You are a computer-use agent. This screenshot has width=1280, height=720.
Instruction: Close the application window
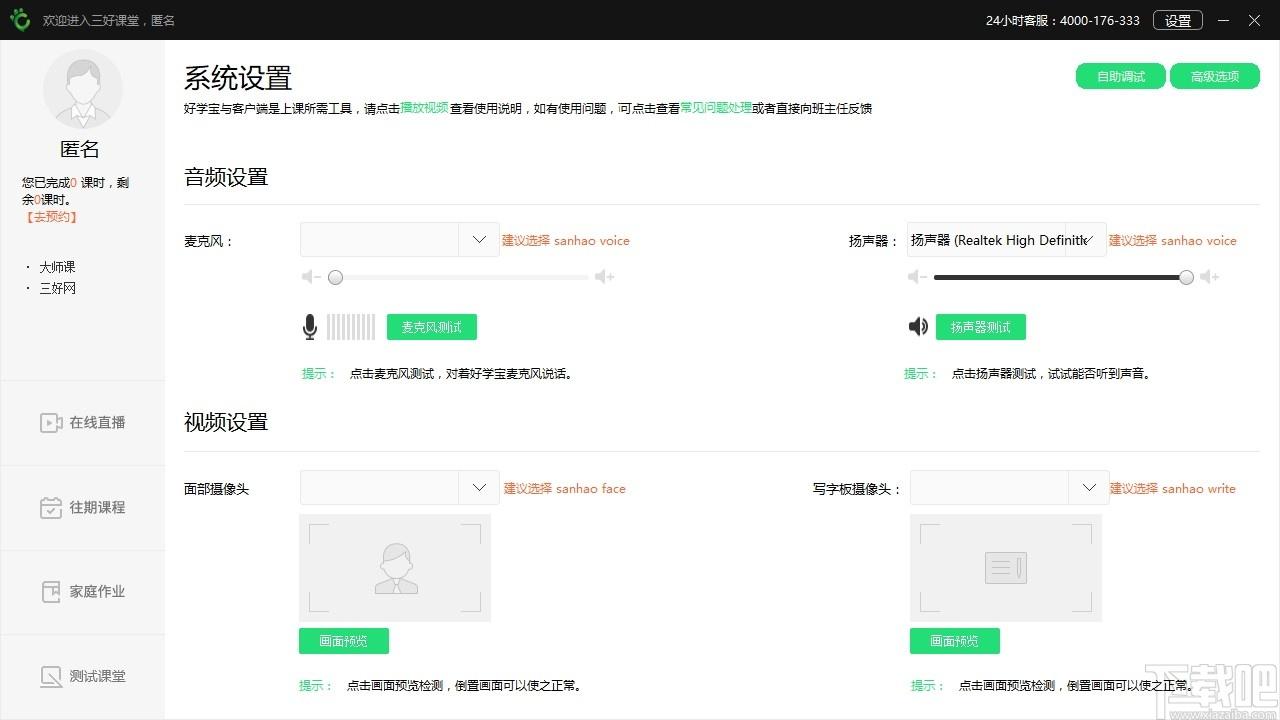pyautogui.click(x=1254, y=20)
